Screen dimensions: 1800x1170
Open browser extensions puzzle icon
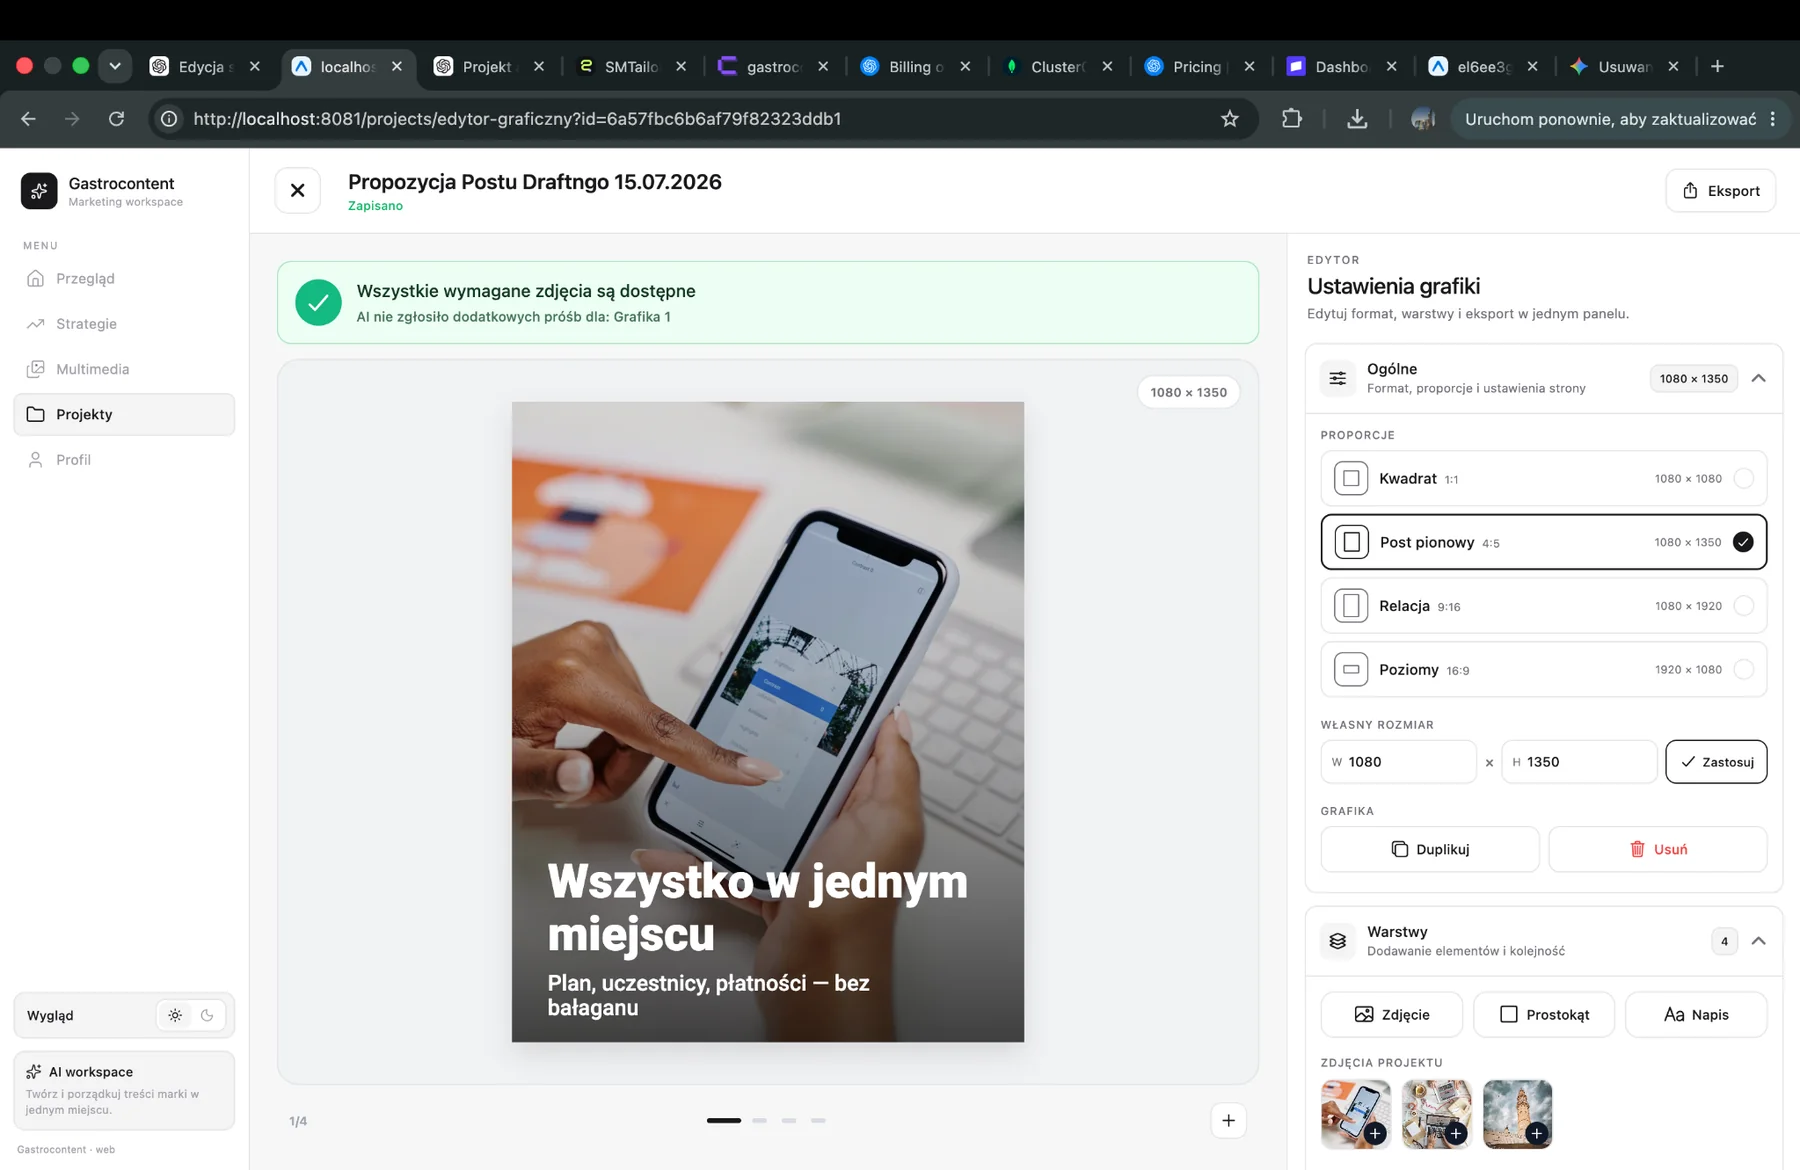point(1291,119)
